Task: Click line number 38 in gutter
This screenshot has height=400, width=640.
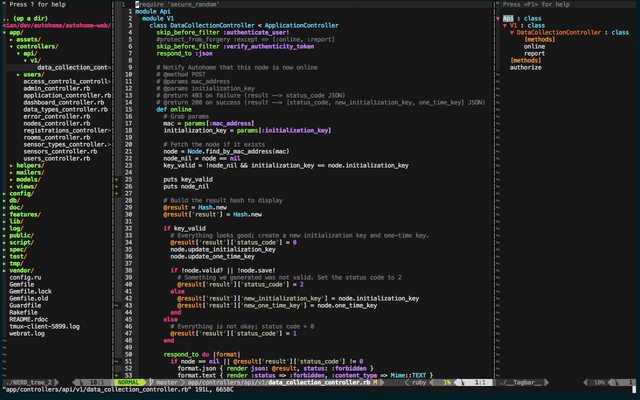Action: tap(128, 270)
